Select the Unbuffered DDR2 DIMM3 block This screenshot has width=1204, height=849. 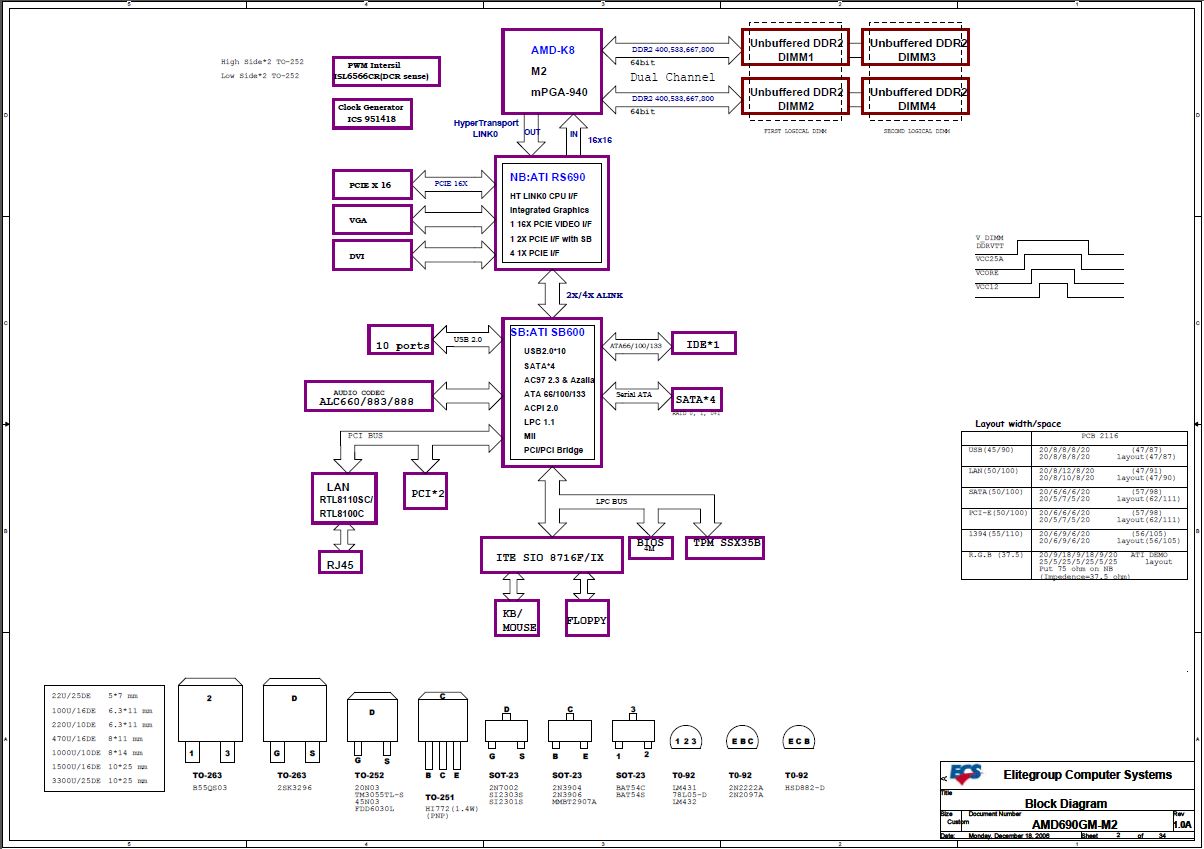916,47
